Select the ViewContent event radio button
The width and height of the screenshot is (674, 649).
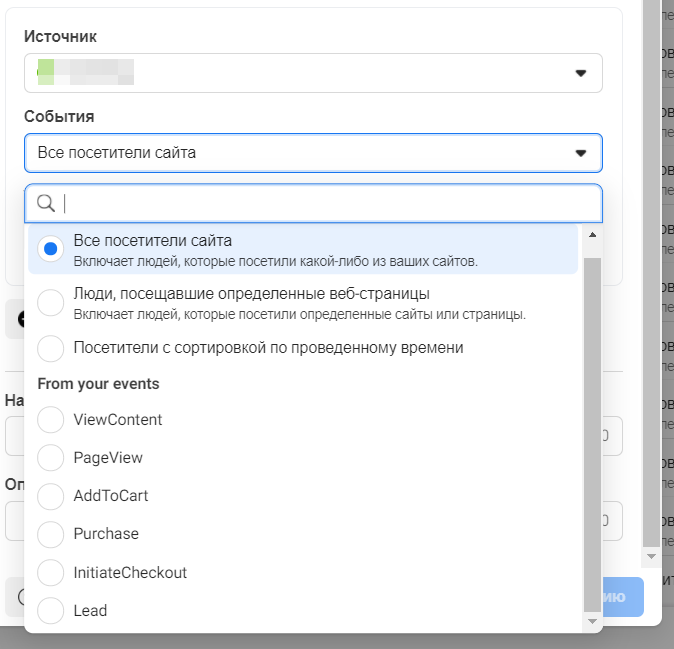click(51, 420)
